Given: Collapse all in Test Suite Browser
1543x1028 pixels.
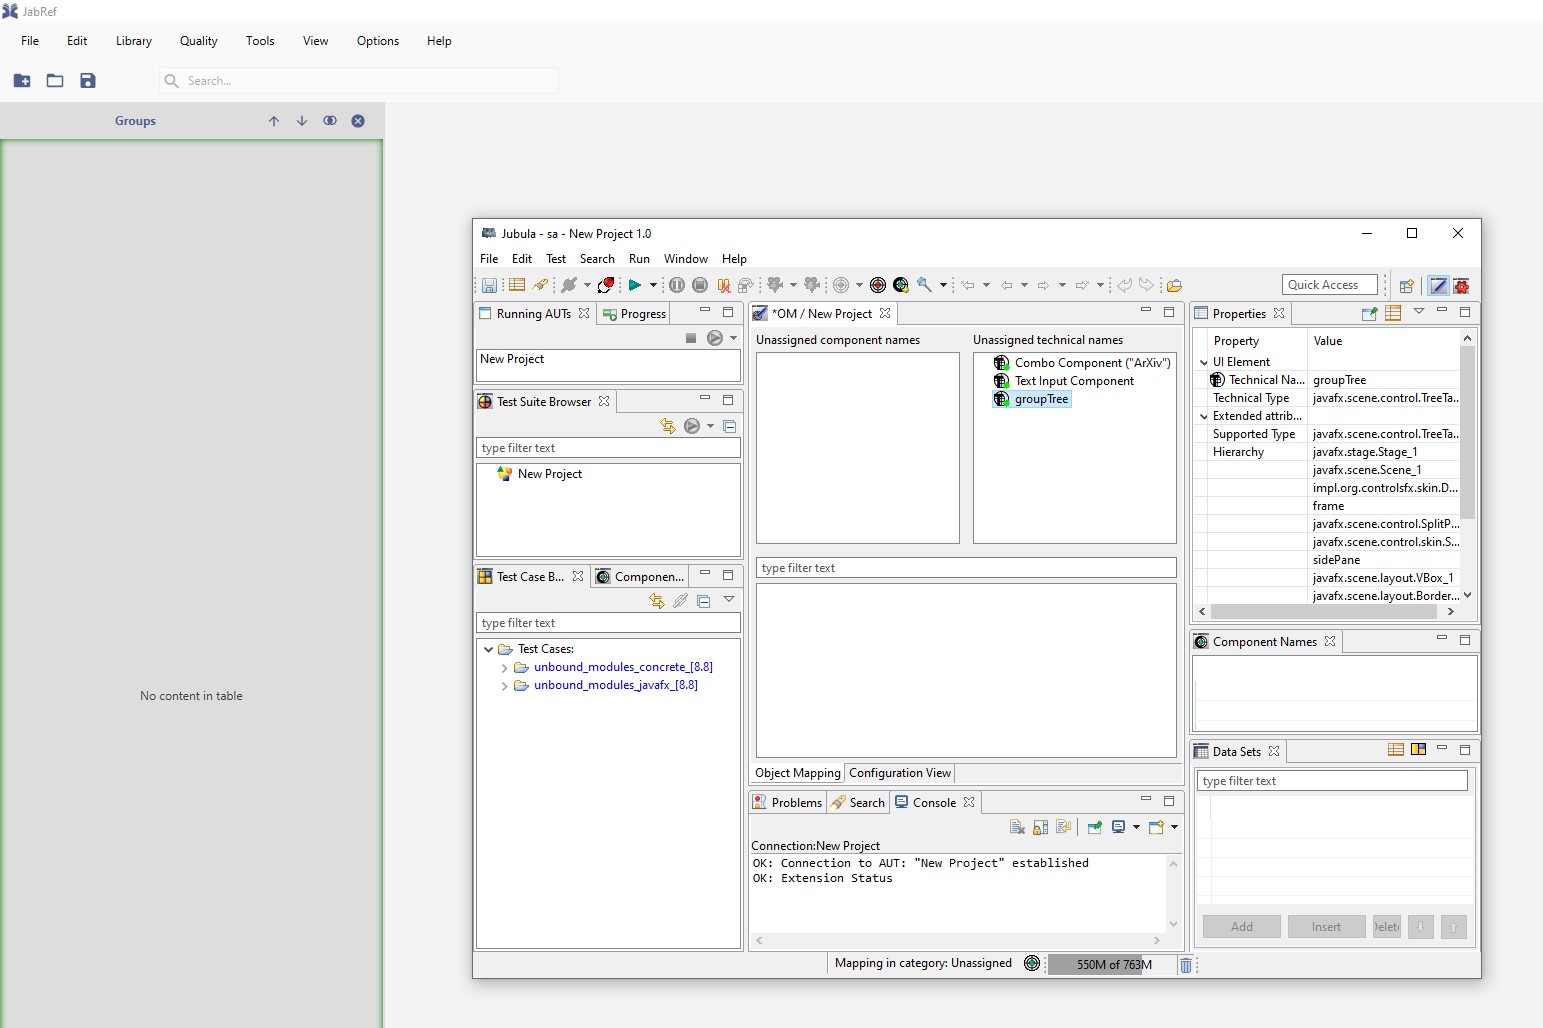Looking at the screenshot, I should point(729,426).
